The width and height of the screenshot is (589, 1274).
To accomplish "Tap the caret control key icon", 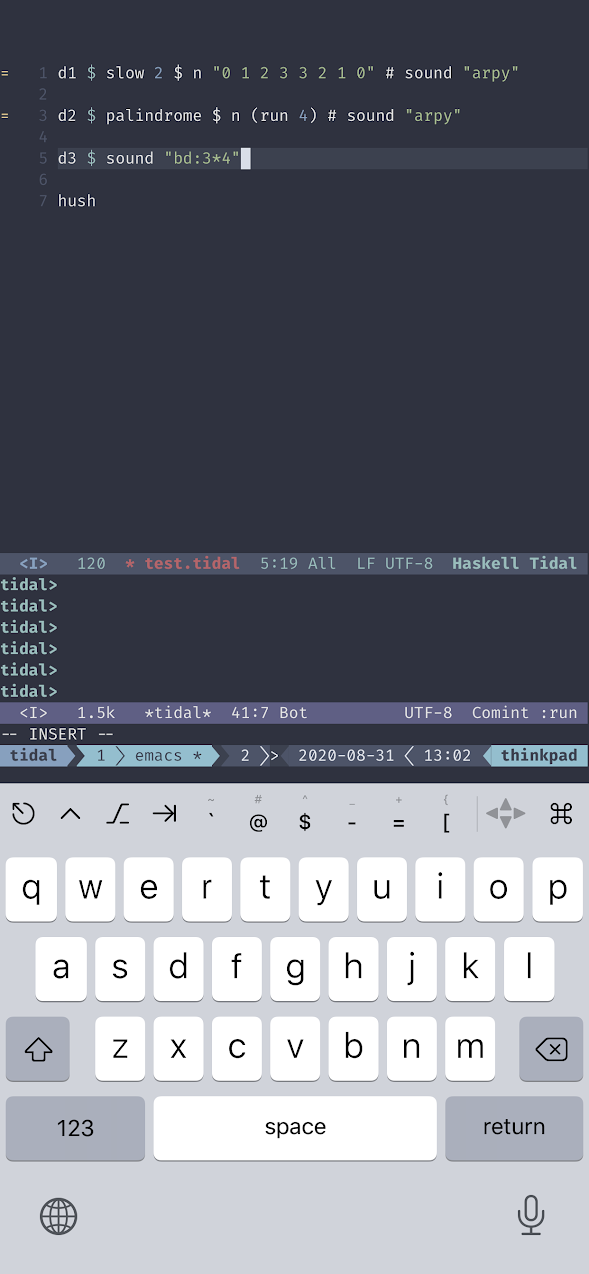I will [70, 814].
